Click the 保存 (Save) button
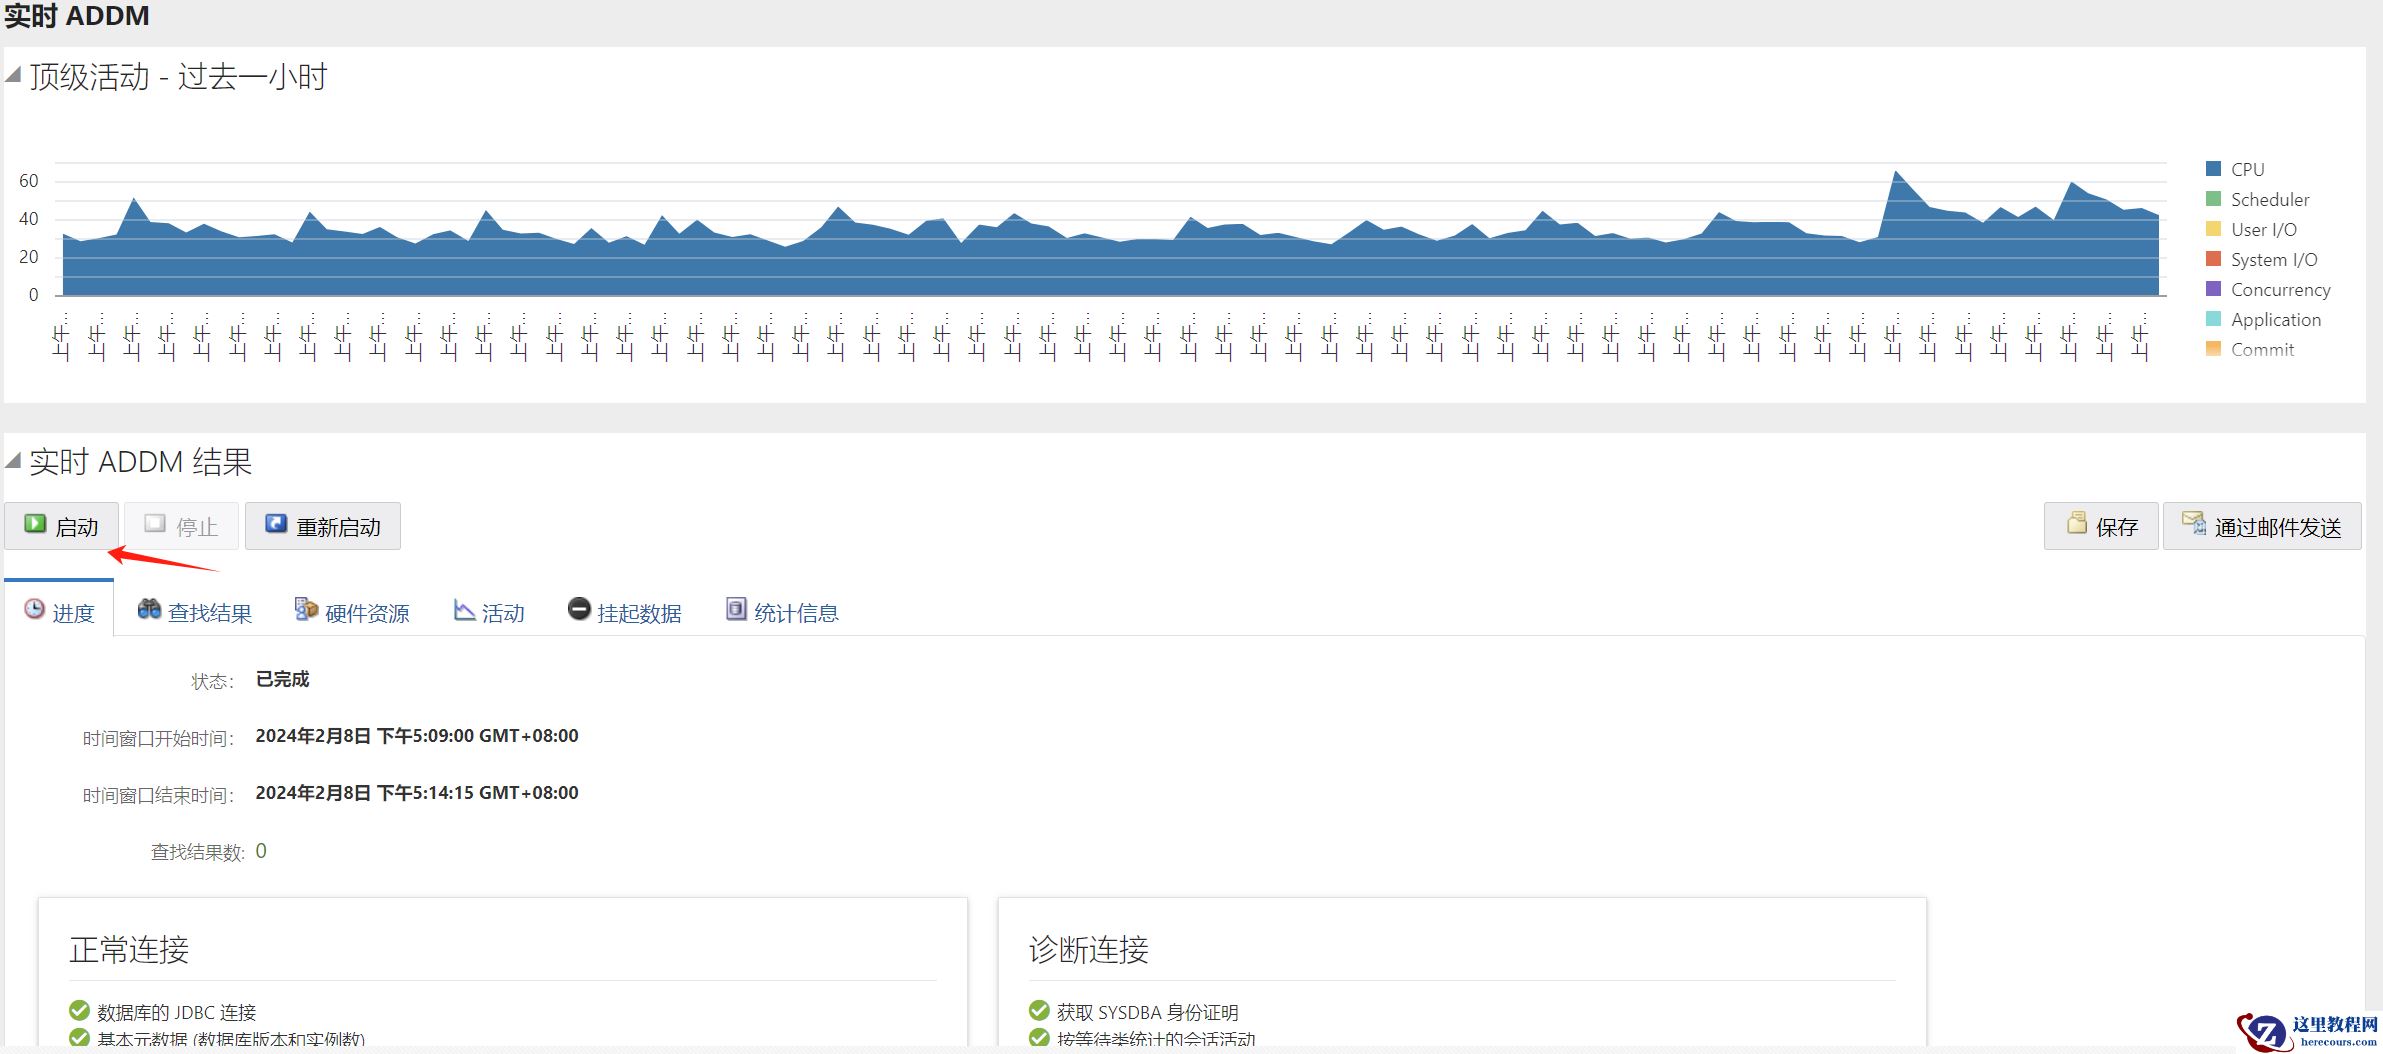This screenshot has width=2383, height=1054. (2101, 526)
